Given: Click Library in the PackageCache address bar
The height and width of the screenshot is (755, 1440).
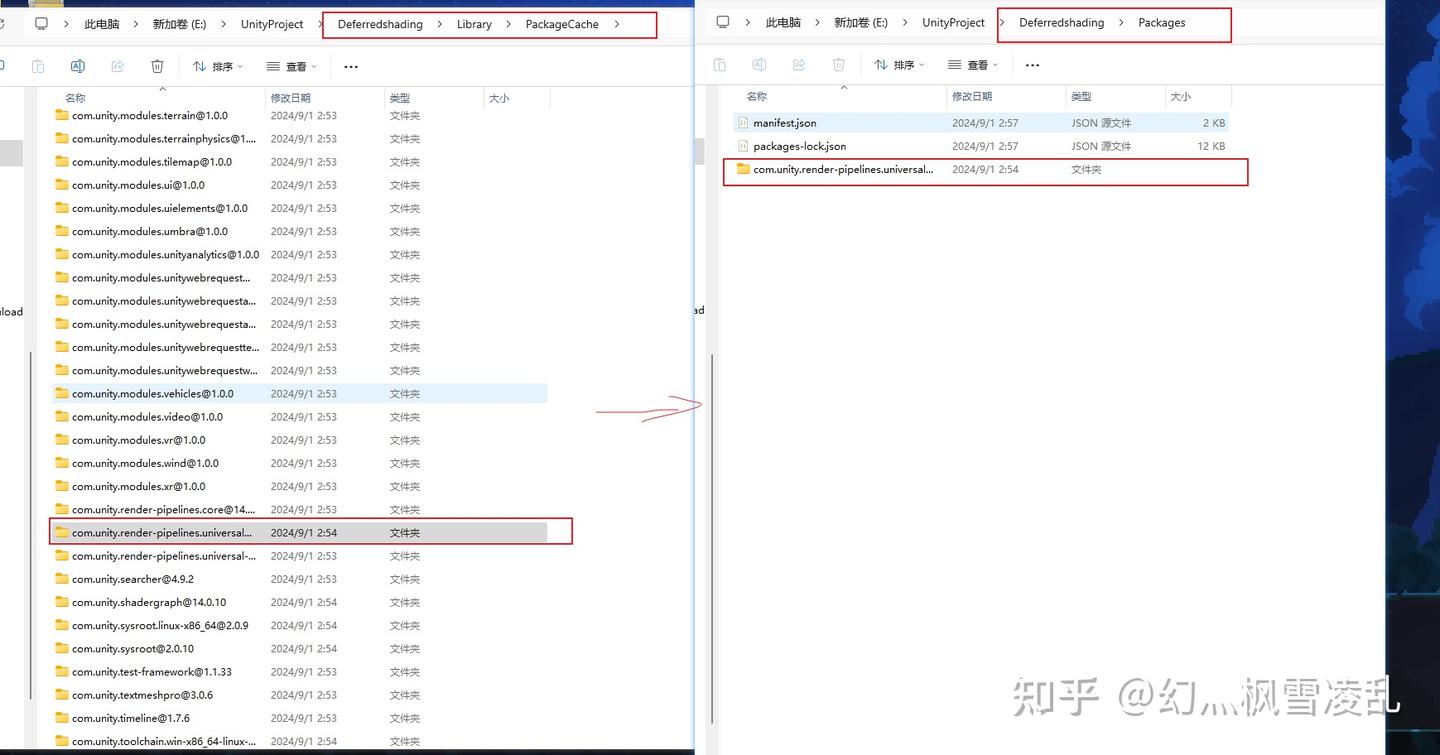Looking at the screenshot, I should tap(474, 24).
